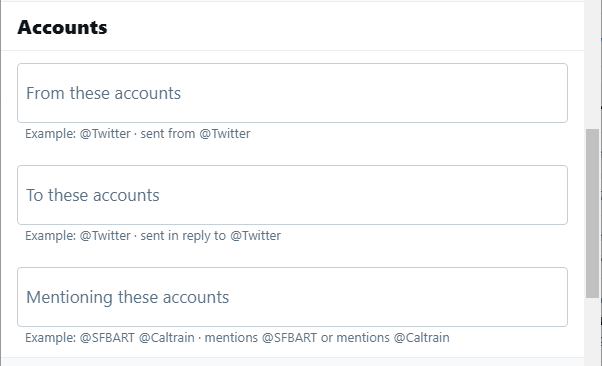Screen dimensions: 602x366
Task: Select the Mentioning these accounts text box
Action: [x=292, y=297]
